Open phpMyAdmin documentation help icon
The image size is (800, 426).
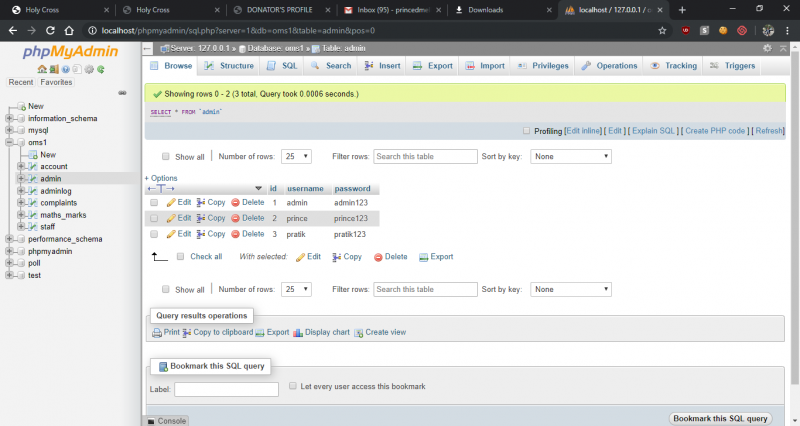coord(65,69)
